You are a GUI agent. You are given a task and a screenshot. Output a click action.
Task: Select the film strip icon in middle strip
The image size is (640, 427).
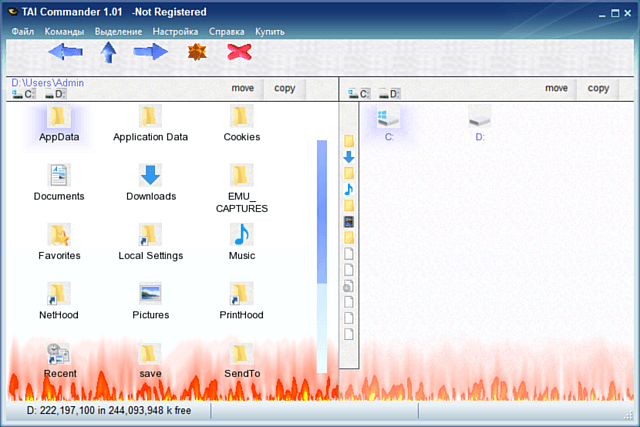349,221
